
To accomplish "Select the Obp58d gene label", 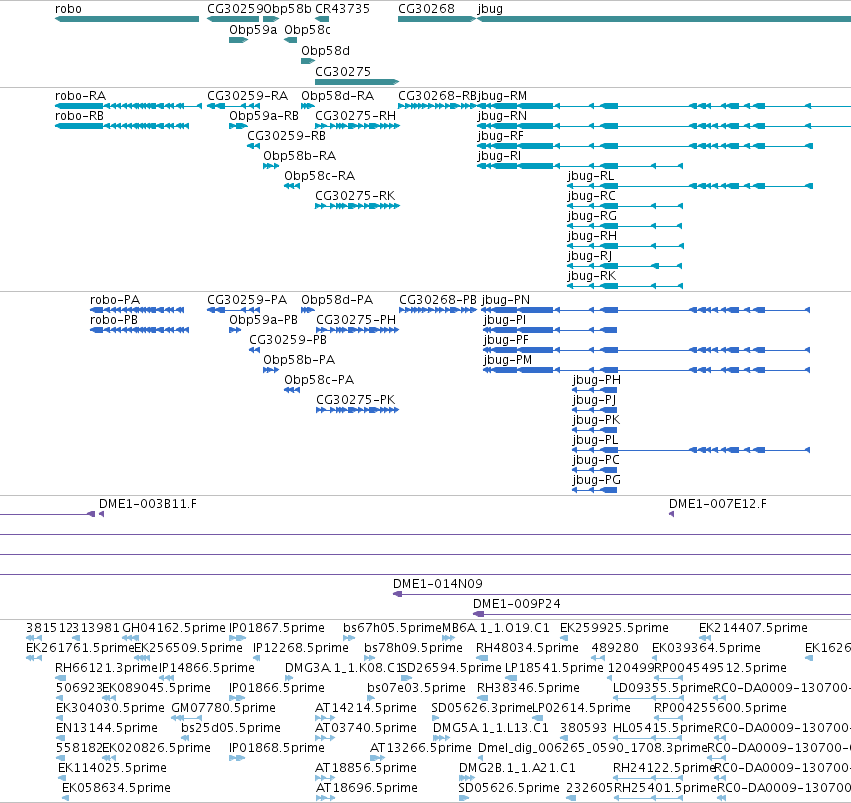I will tap(325, 51).
